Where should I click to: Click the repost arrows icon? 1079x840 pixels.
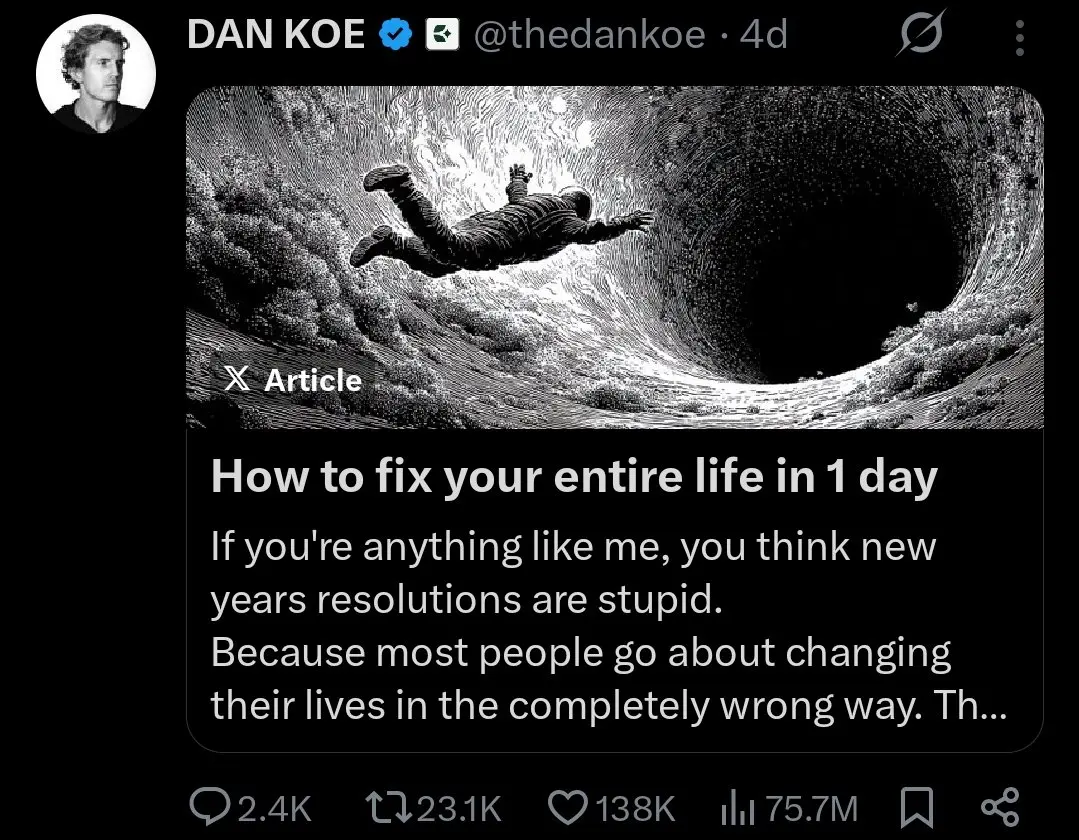point(388,808)
